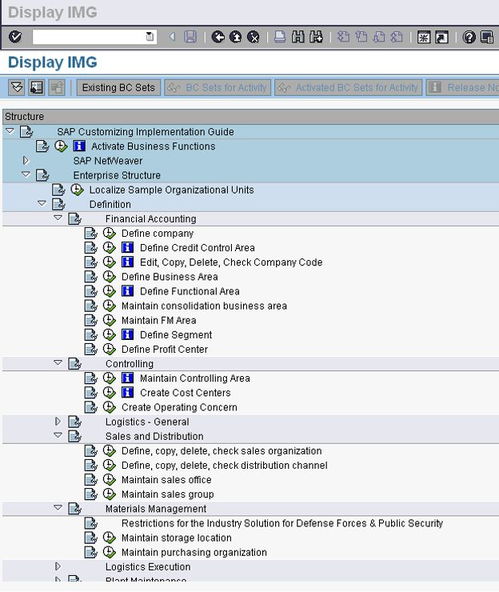
Task: Collapse the Financial Accounting node
Action: 58,218
